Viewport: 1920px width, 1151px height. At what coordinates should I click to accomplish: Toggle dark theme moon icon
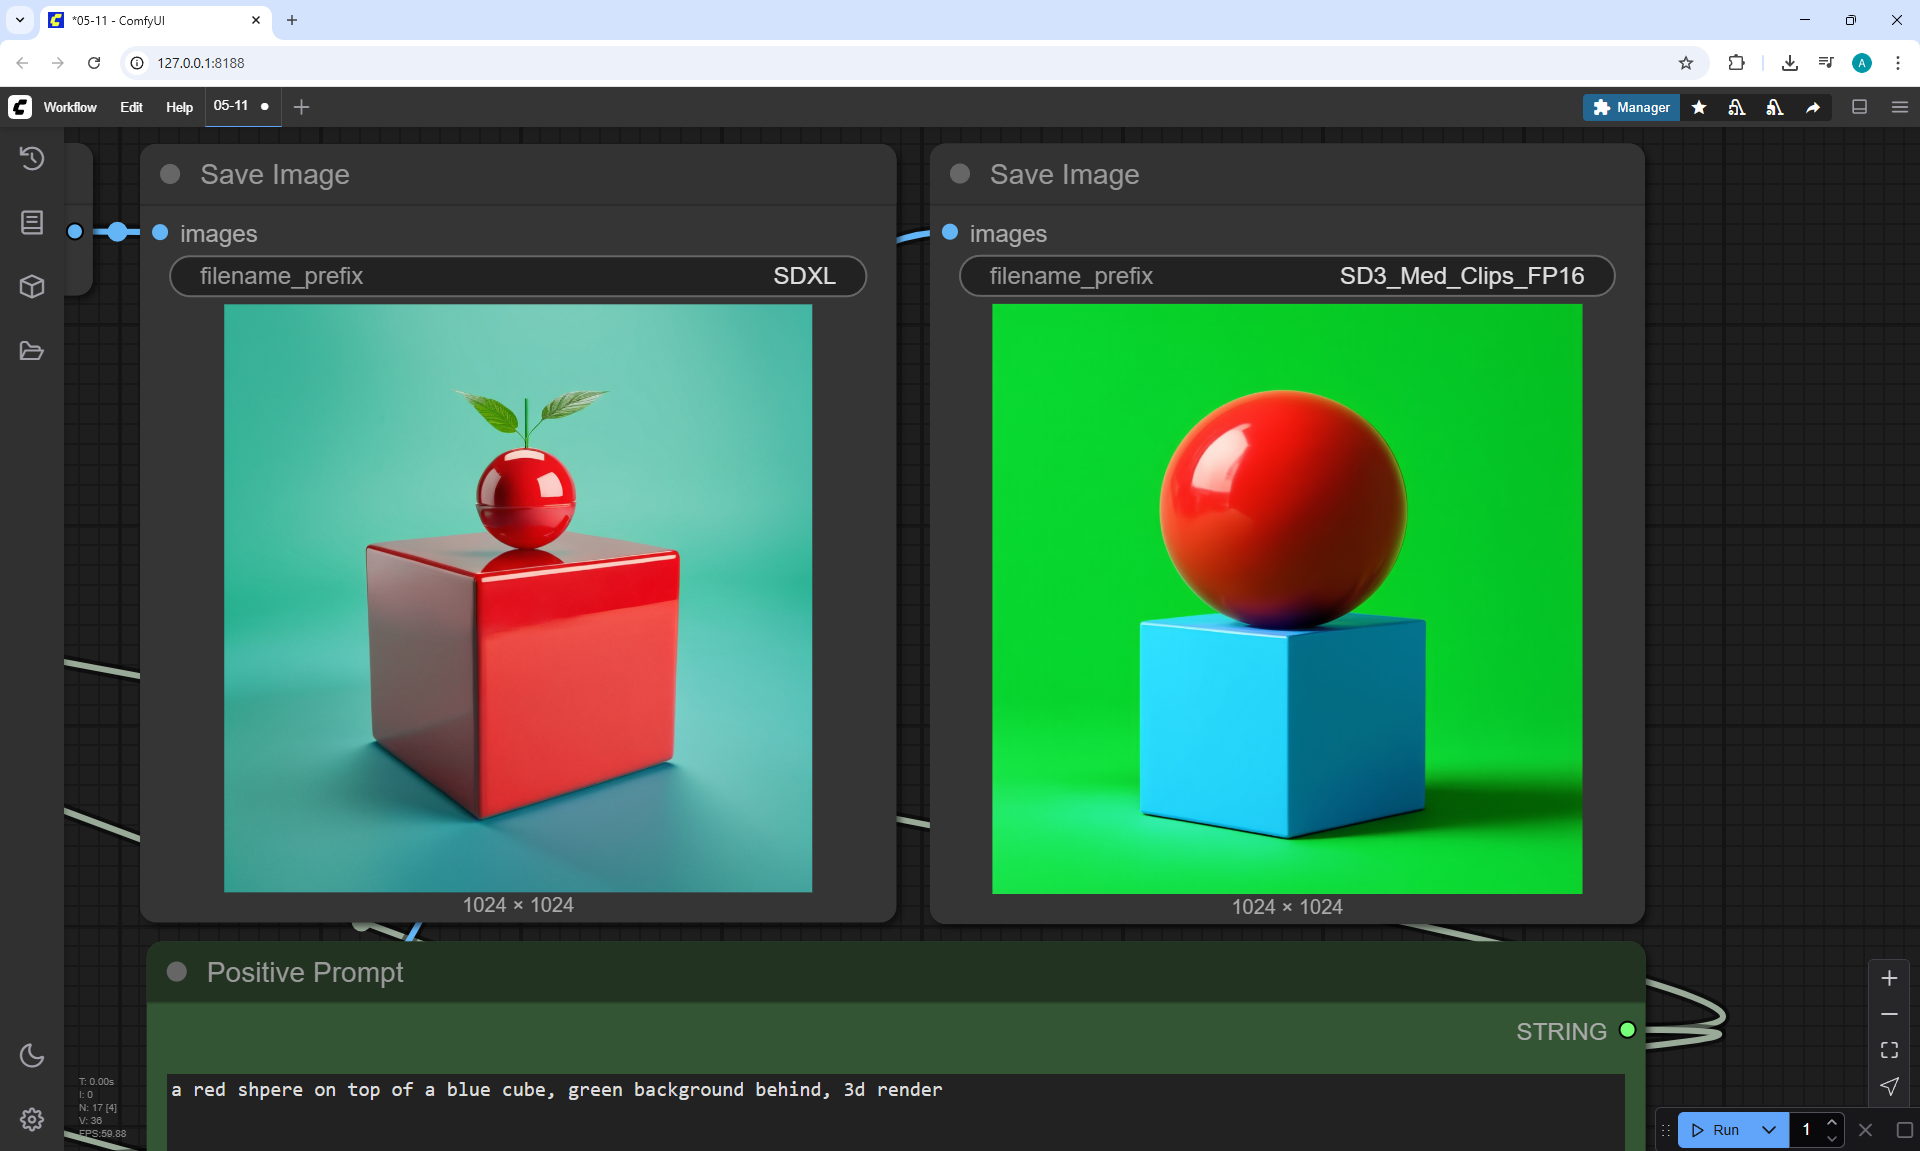(x=32, y=1055)
